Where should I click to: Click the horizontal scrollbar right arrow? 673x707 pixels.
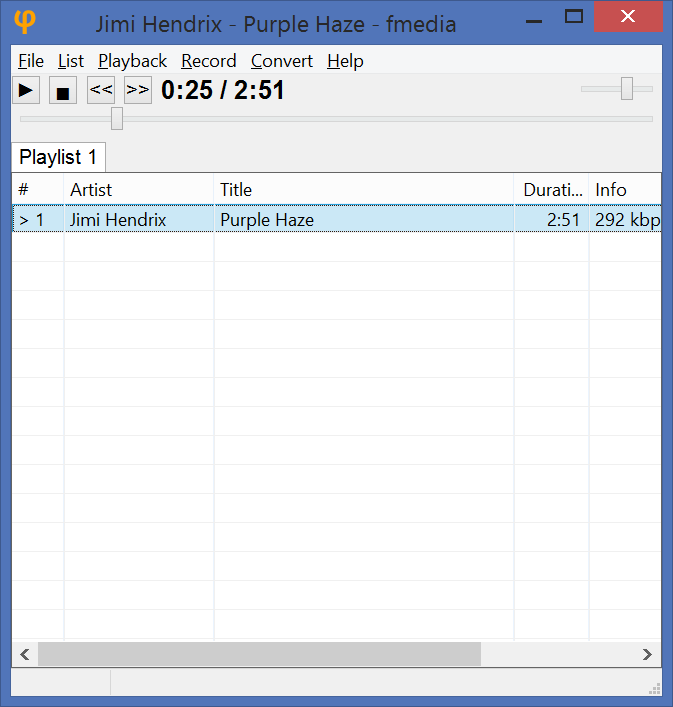point(647,654)
